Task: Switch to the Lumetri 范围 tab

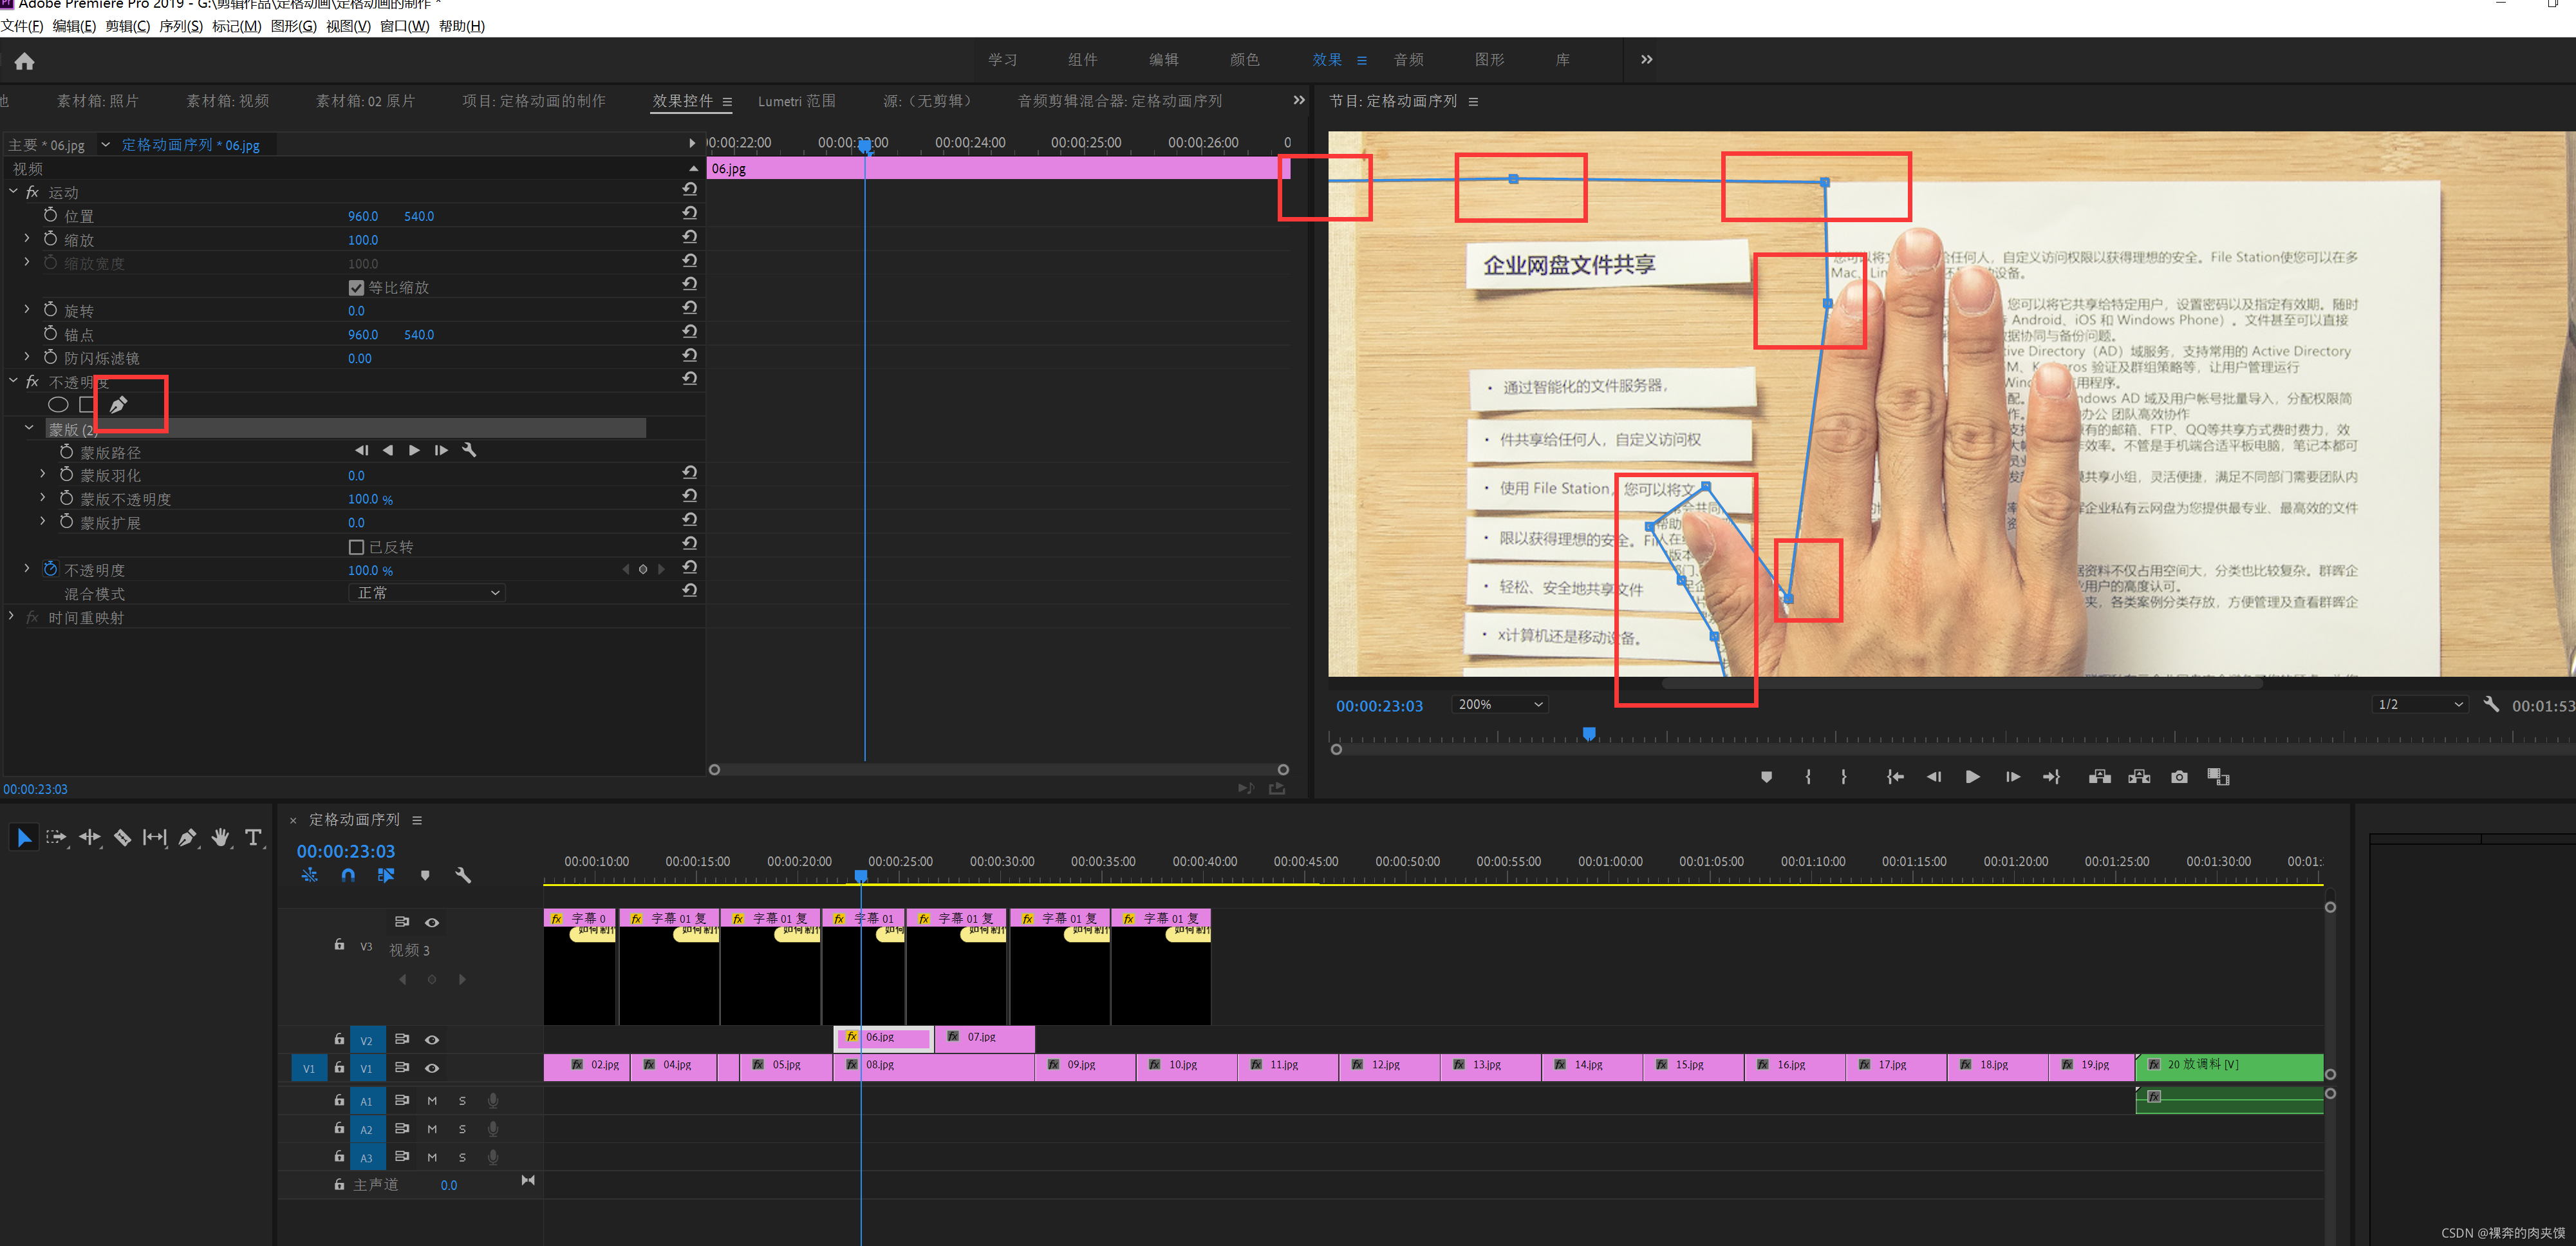Action: 796,101
